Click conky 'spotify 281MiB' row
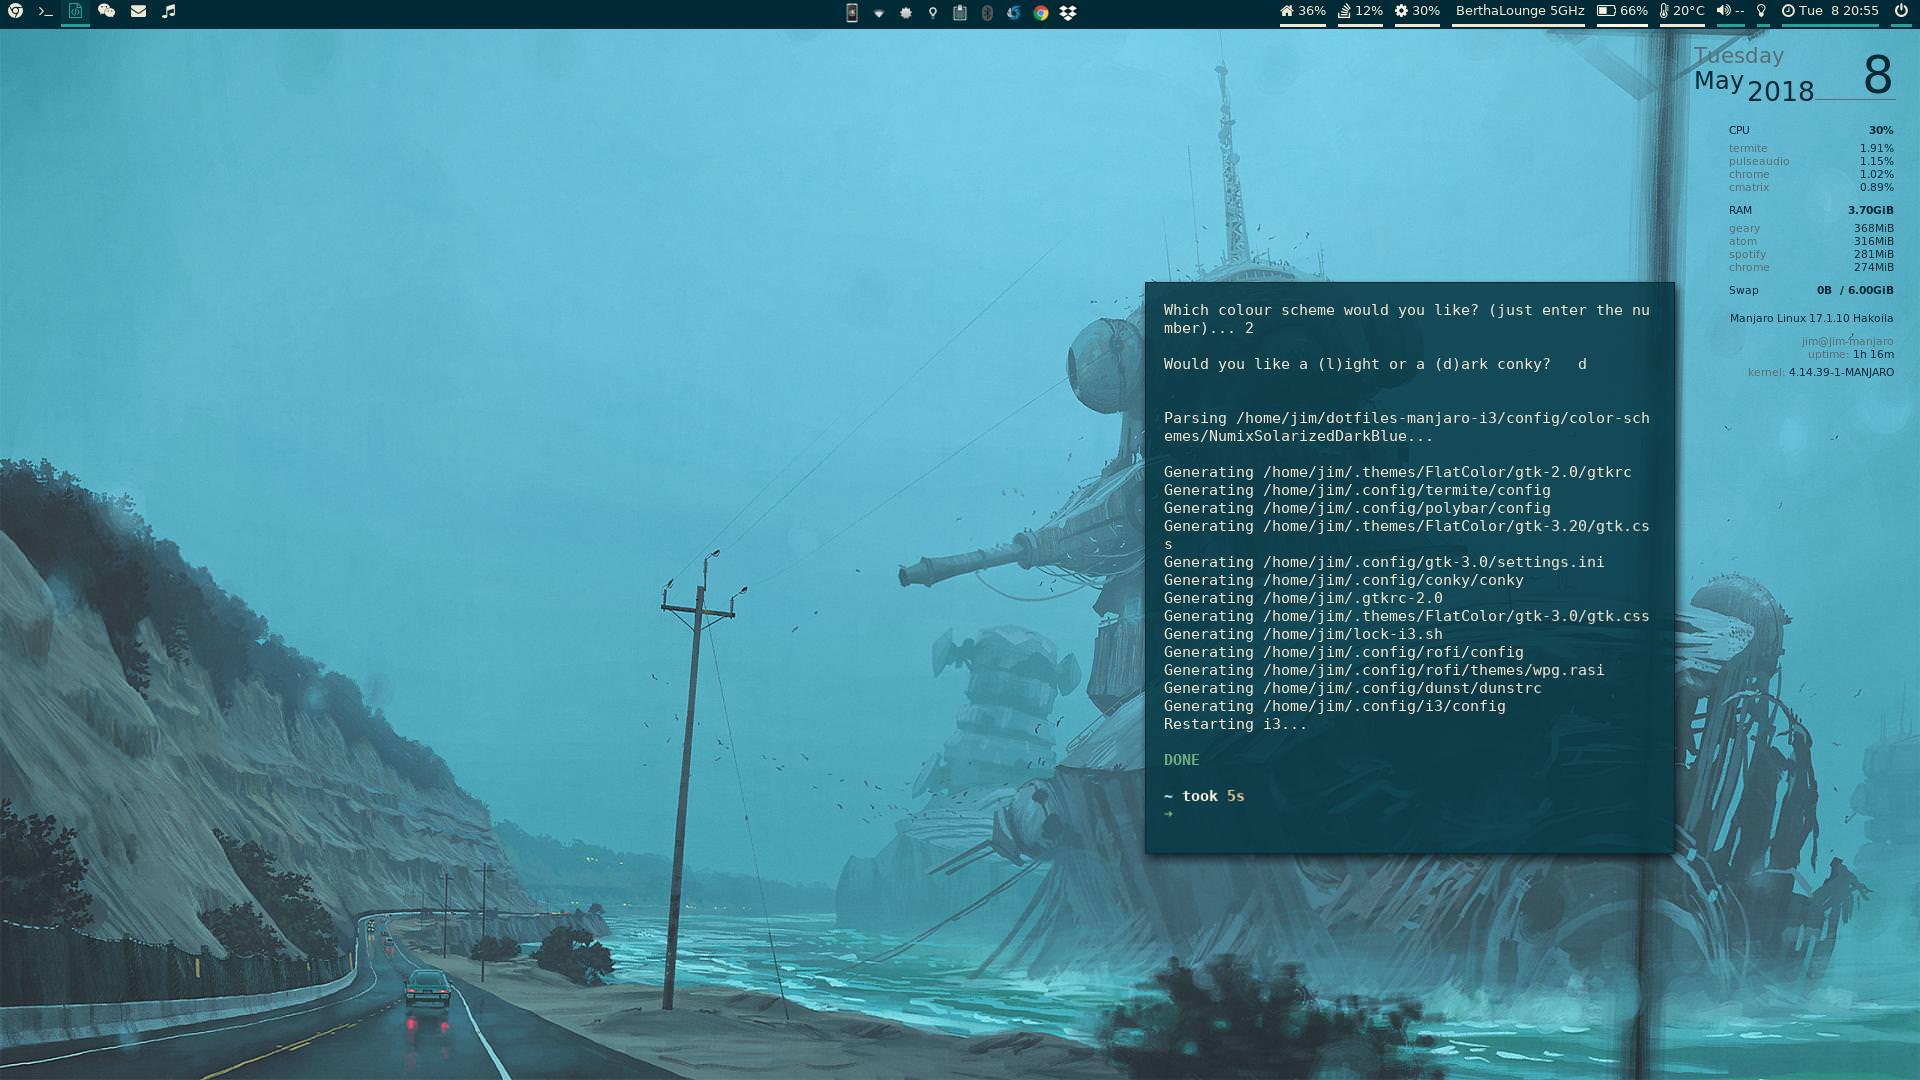This screenshot has width=1920, height=1080. (1811, 254)
